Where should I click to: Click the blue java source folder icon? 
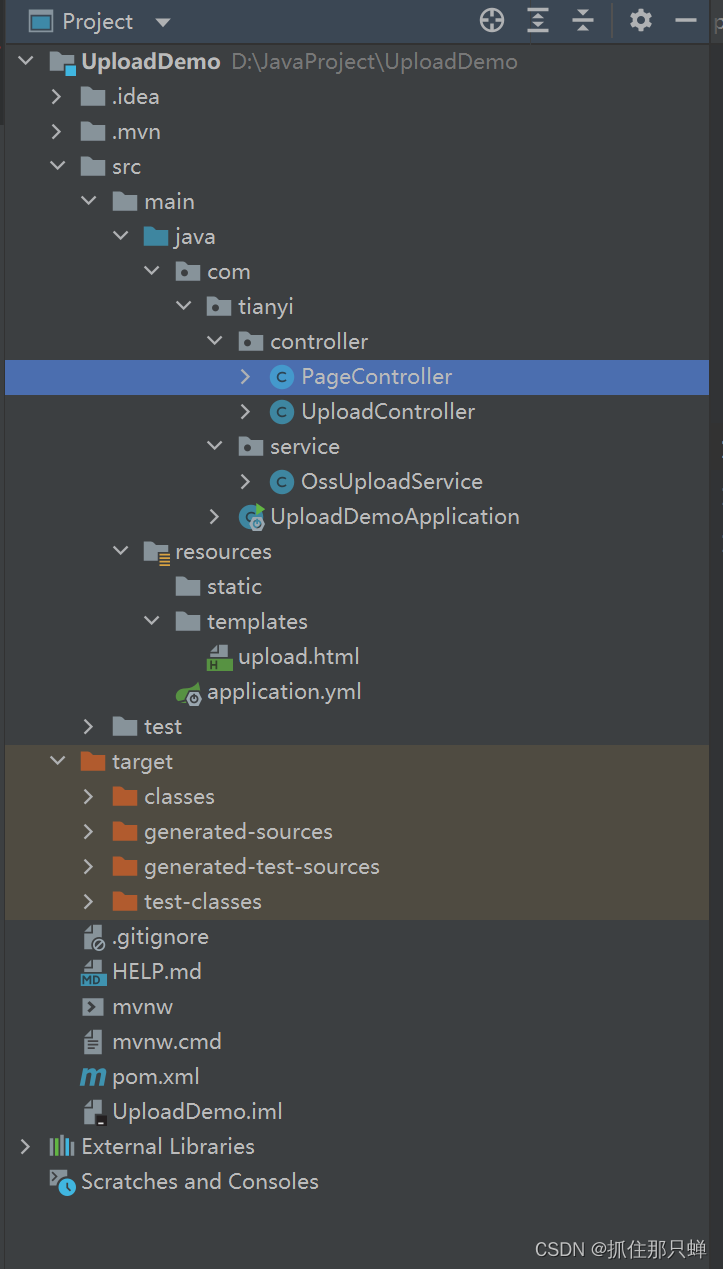(x=156, y=237)
